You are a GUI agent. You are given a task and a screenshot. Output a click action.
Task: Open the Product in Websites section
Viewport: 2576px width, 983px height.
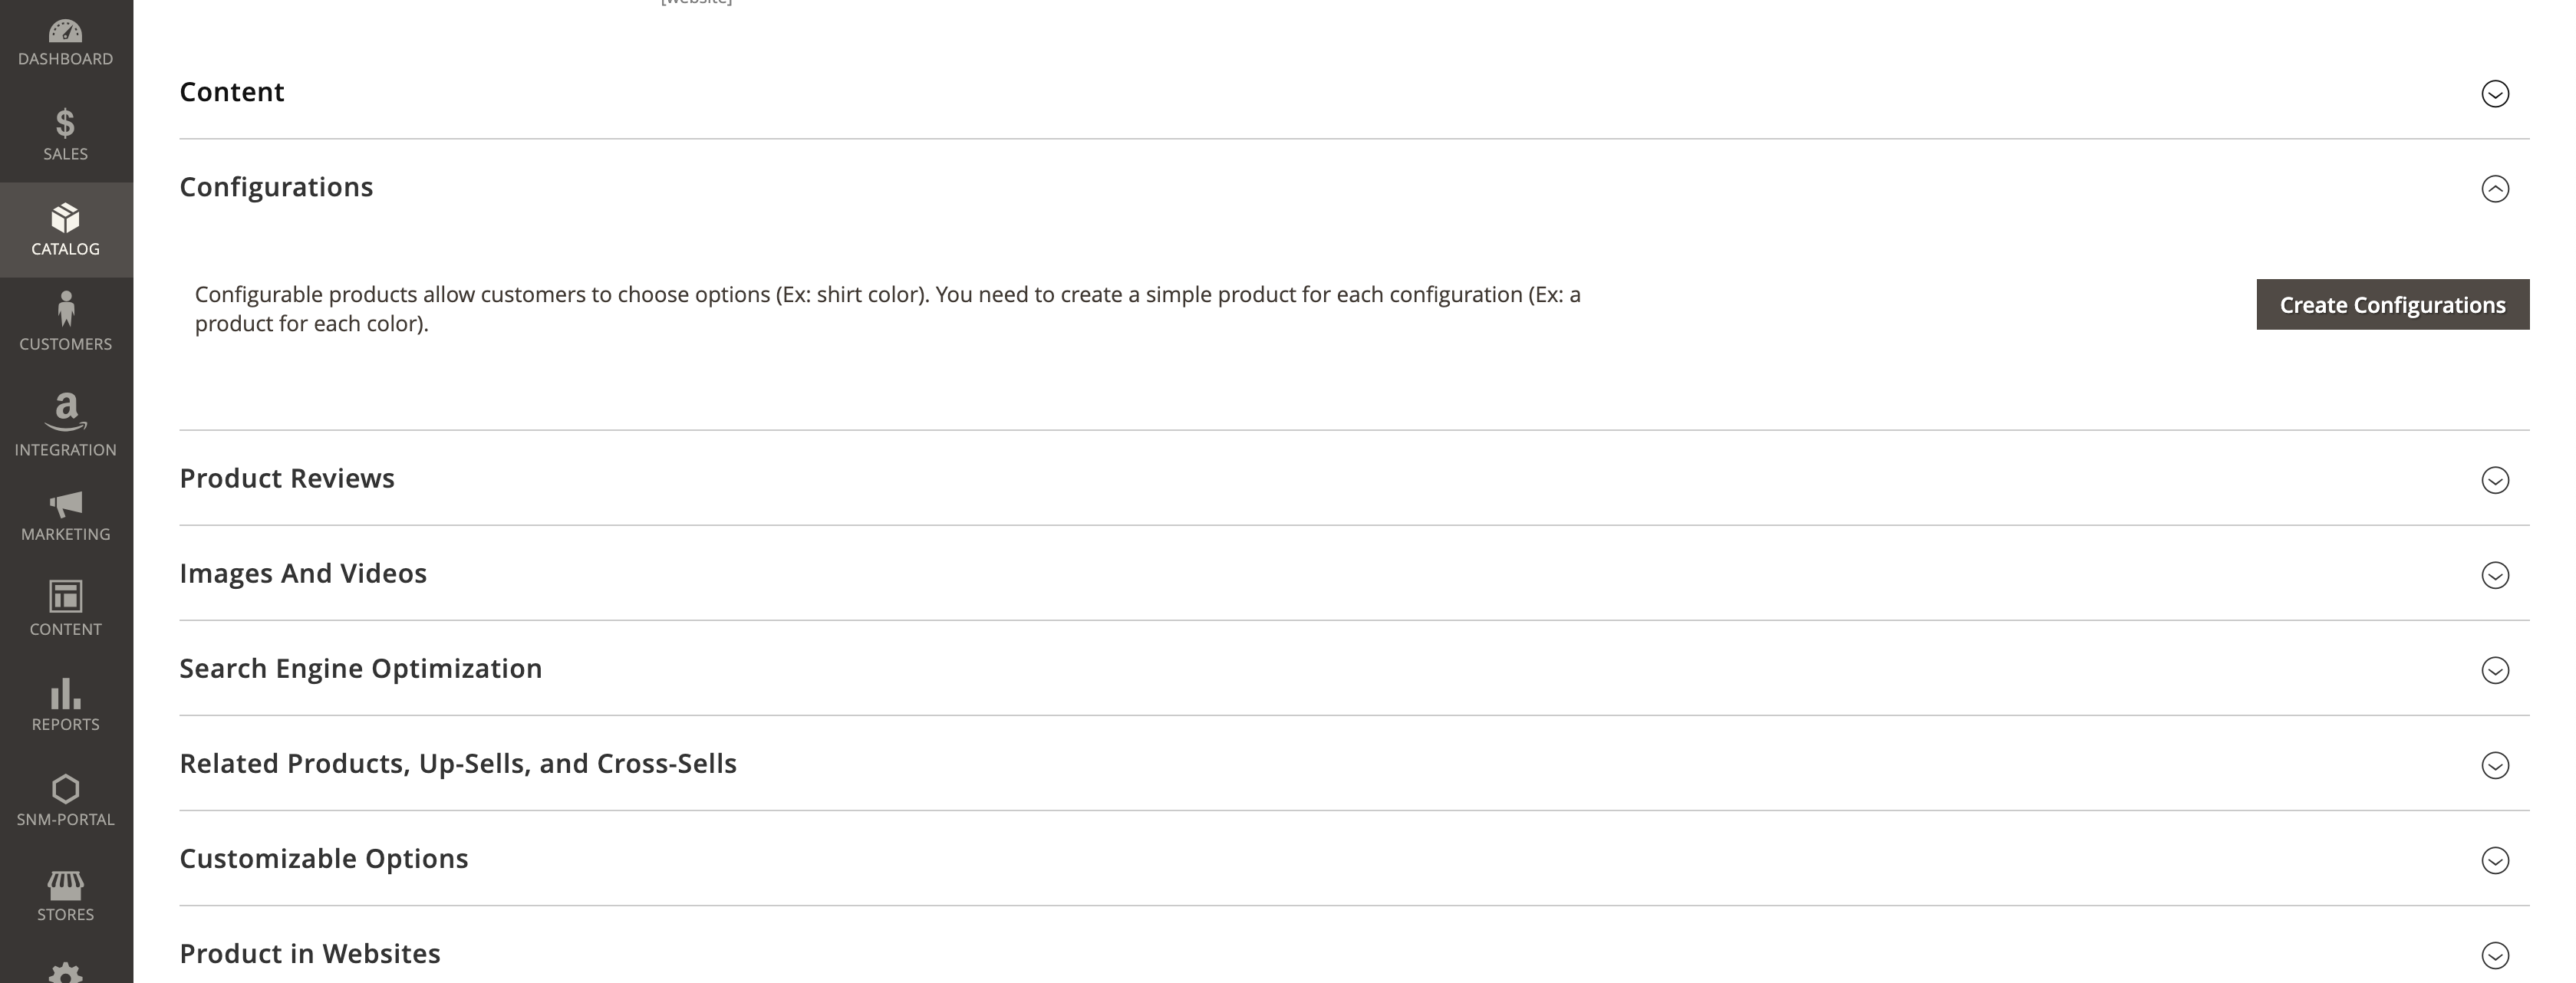click(x=2496, y=954)
